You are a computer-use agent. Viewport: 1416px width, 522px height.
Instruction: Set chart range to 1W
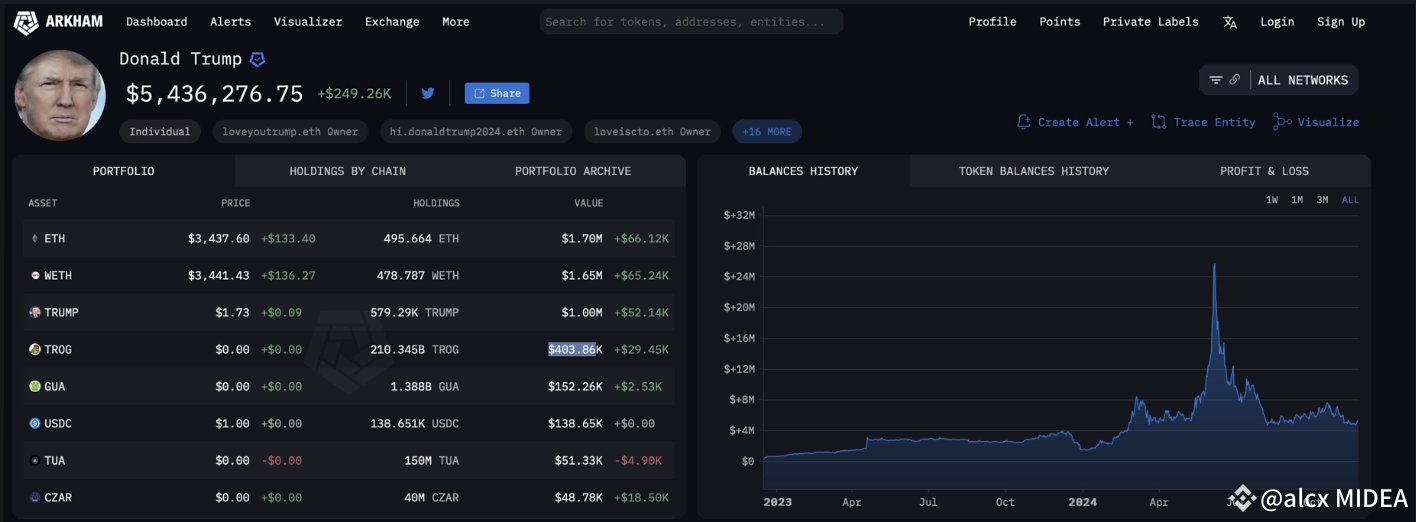pyautogui.click(x=1272, y=200)
